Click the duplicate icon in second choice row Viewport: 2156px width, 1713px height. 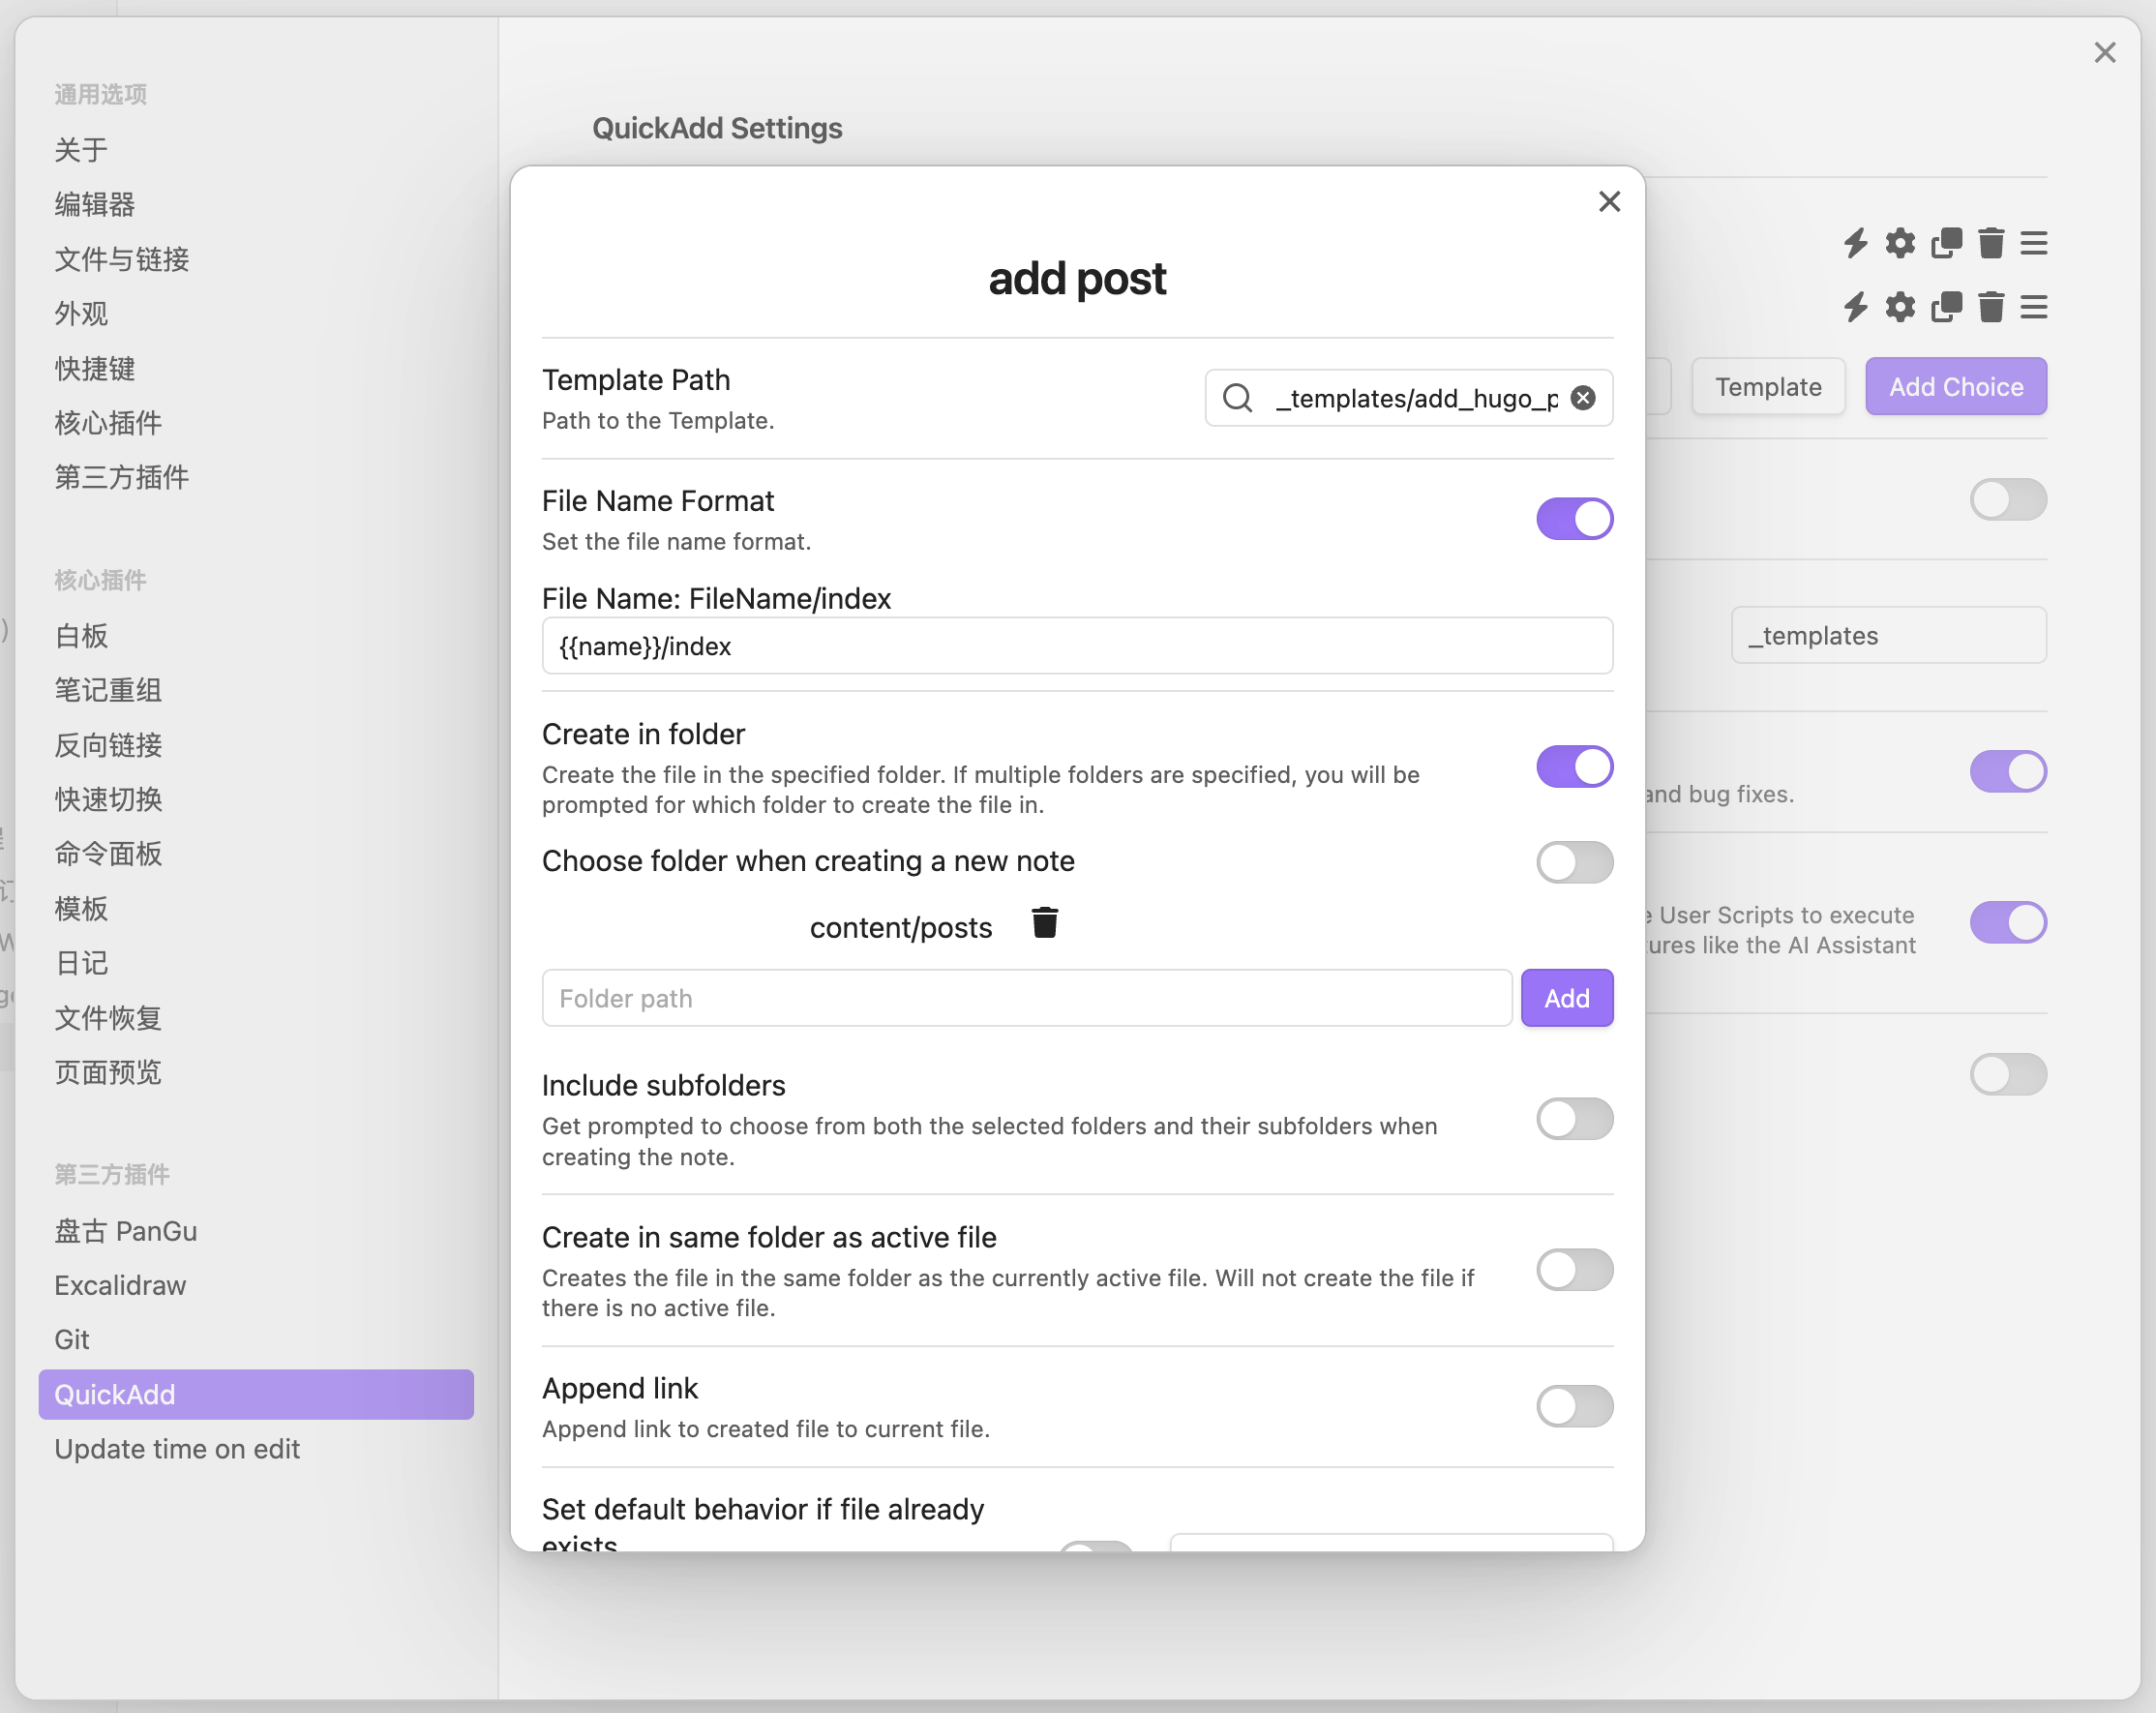click(x=1946, y=307)
